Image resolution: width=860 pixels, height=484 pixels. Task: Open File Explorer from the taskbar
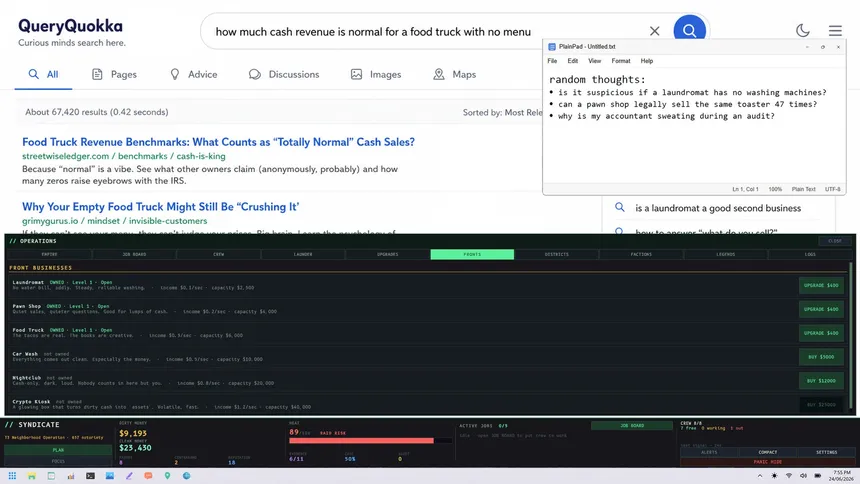click(32, 476)
